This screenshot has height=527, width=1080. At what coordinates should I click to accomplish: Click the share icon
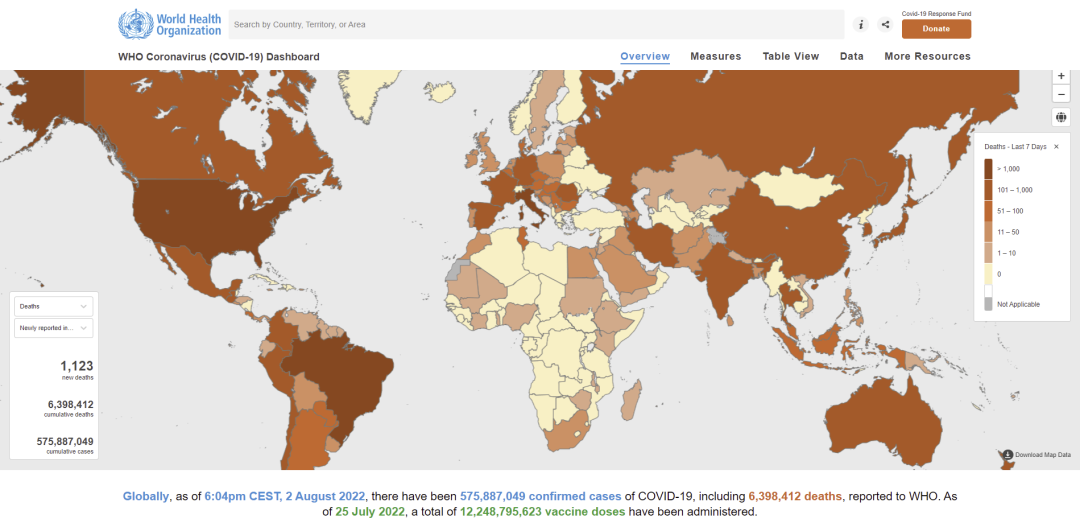pyautogui.click(x=885, y=24)
